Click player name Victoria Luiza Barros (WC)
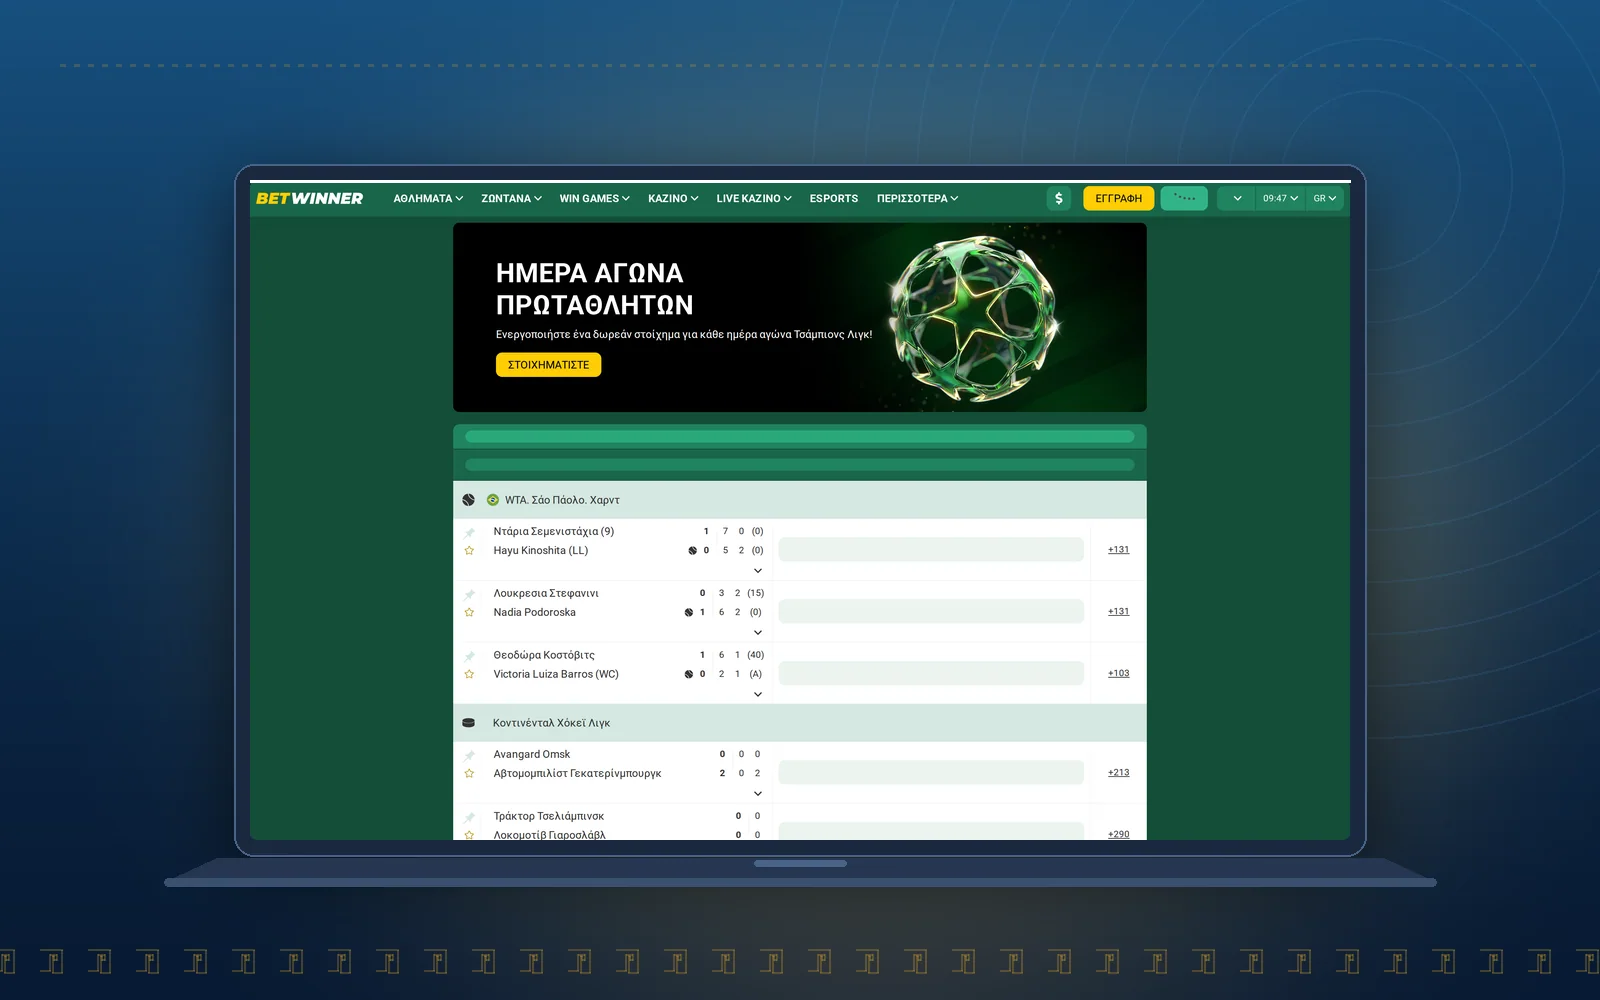This screenshot has width=1600, height=1000. (556, 675)
